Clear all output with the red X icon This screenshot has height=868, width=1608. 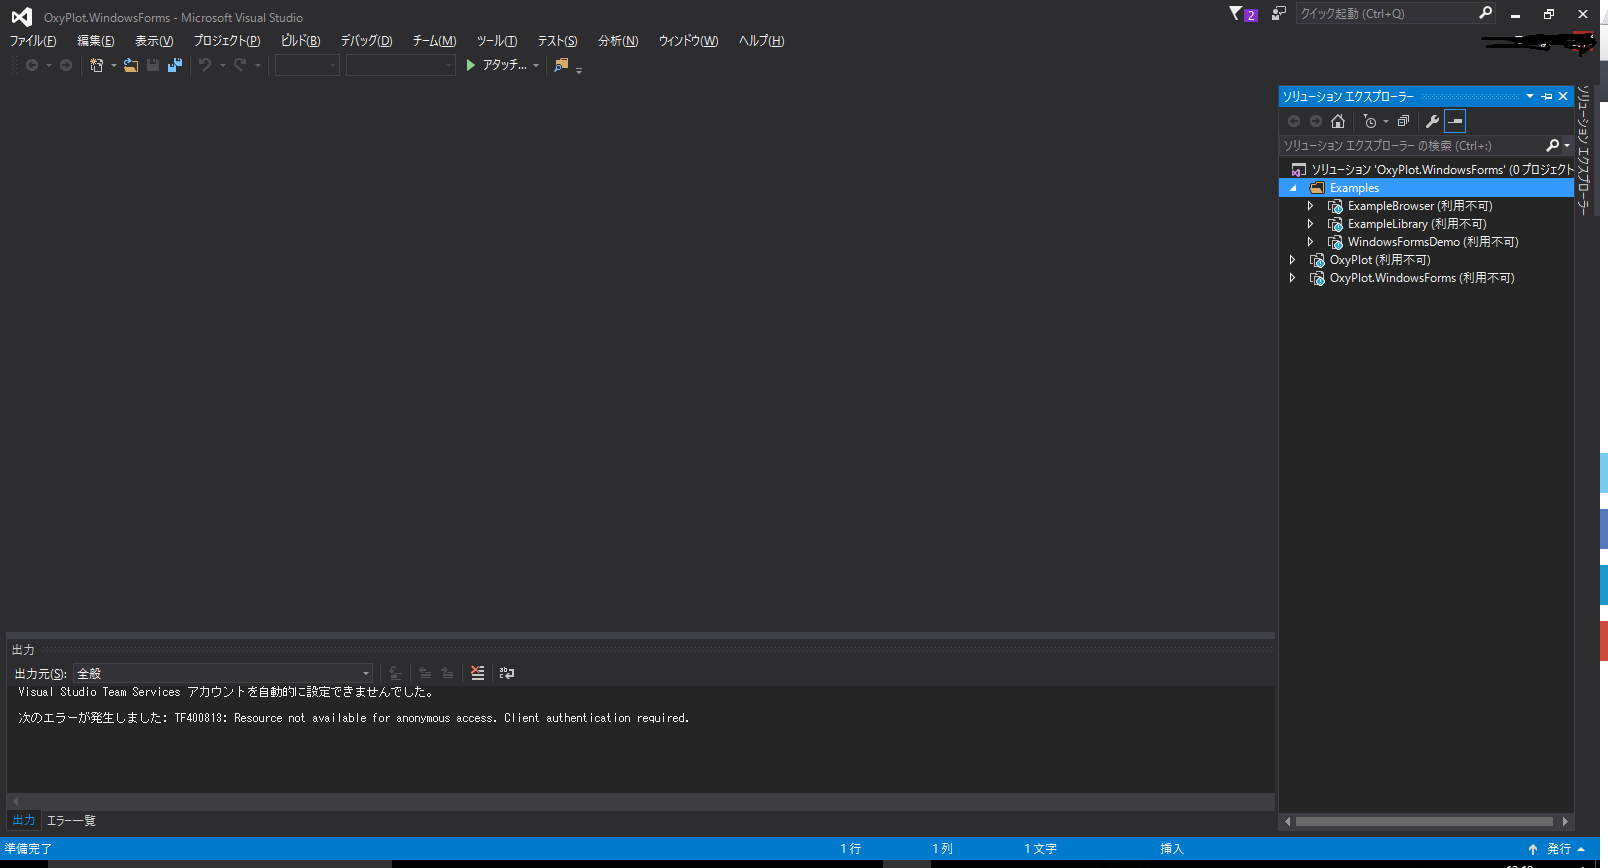click(x=477, y=673)
